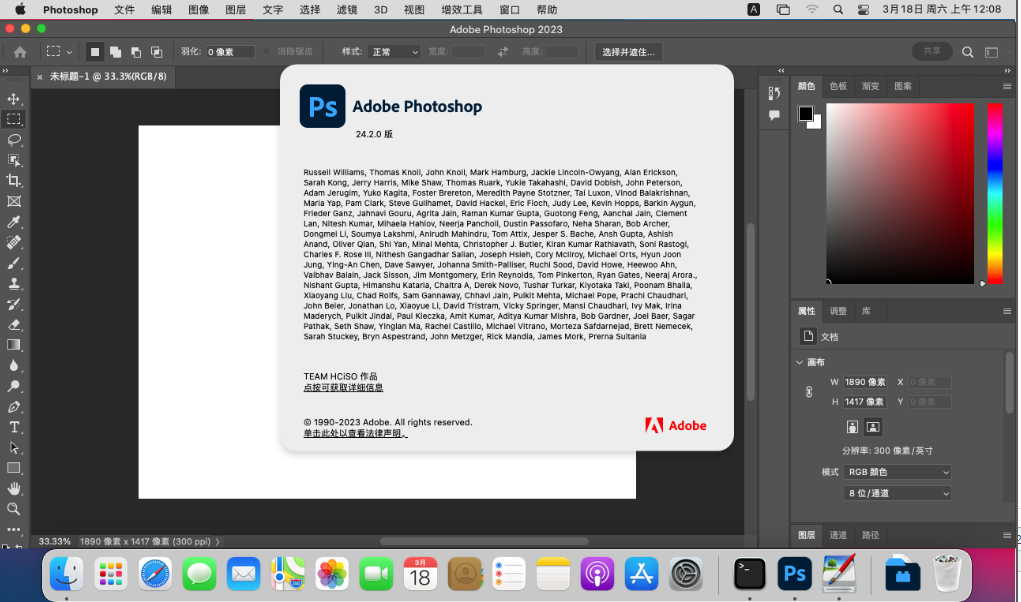Select the Spot Healing Brush tool
Screen dimensions: 1021x602
click(x=14, y=243)
